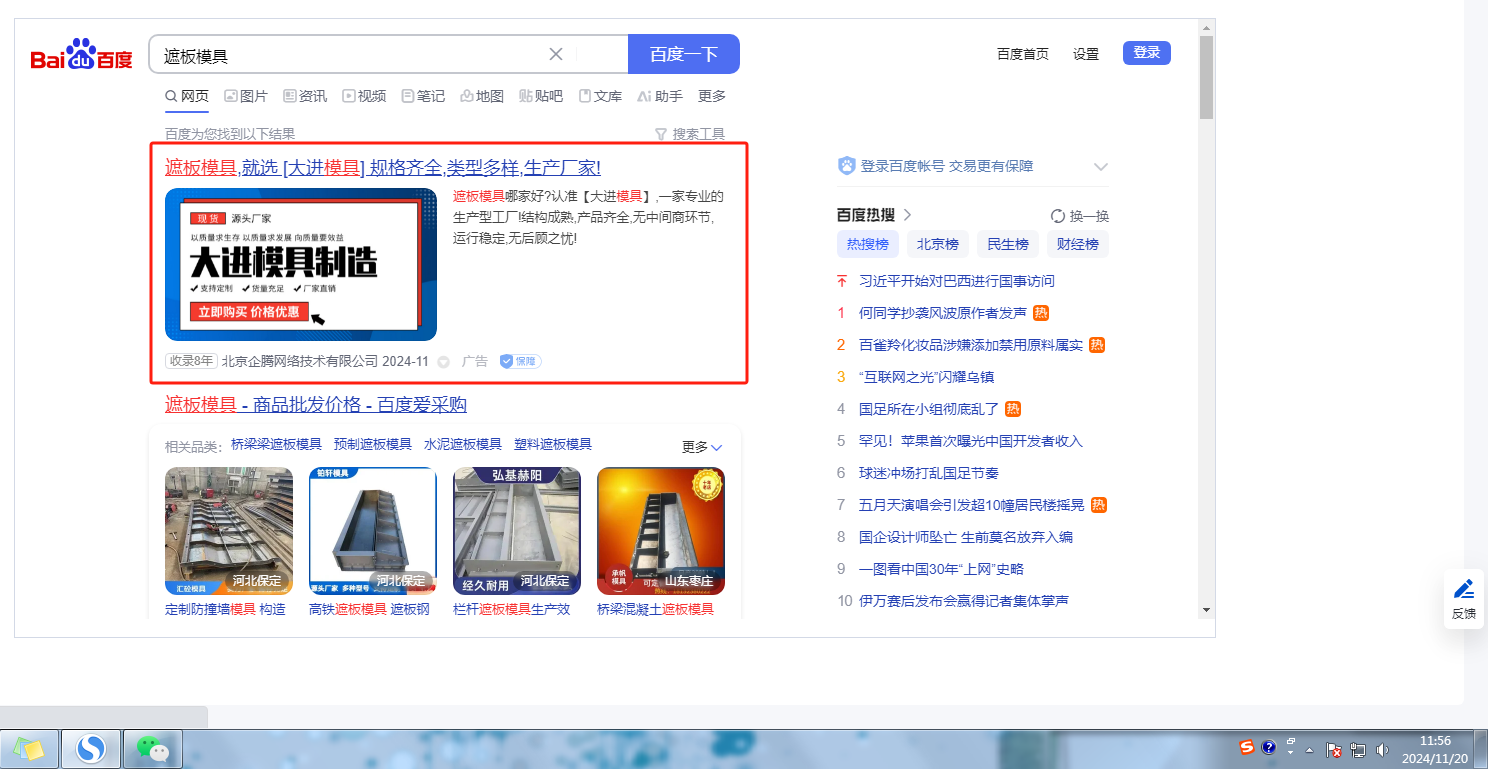Click the paw icon beside 登录百度帐号
This screenshot has width=1488, height=769.
click(847, 166)
